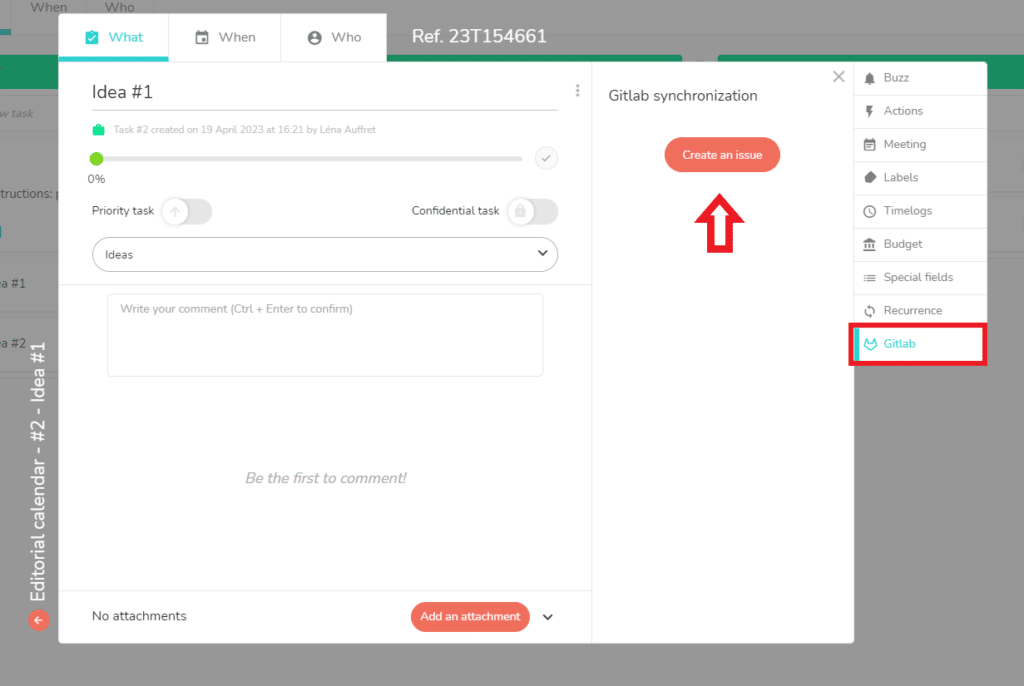Viewport: 1024px width, 686px height.
Task: Open the Ideas category dropdown
Action: (325, 254)
